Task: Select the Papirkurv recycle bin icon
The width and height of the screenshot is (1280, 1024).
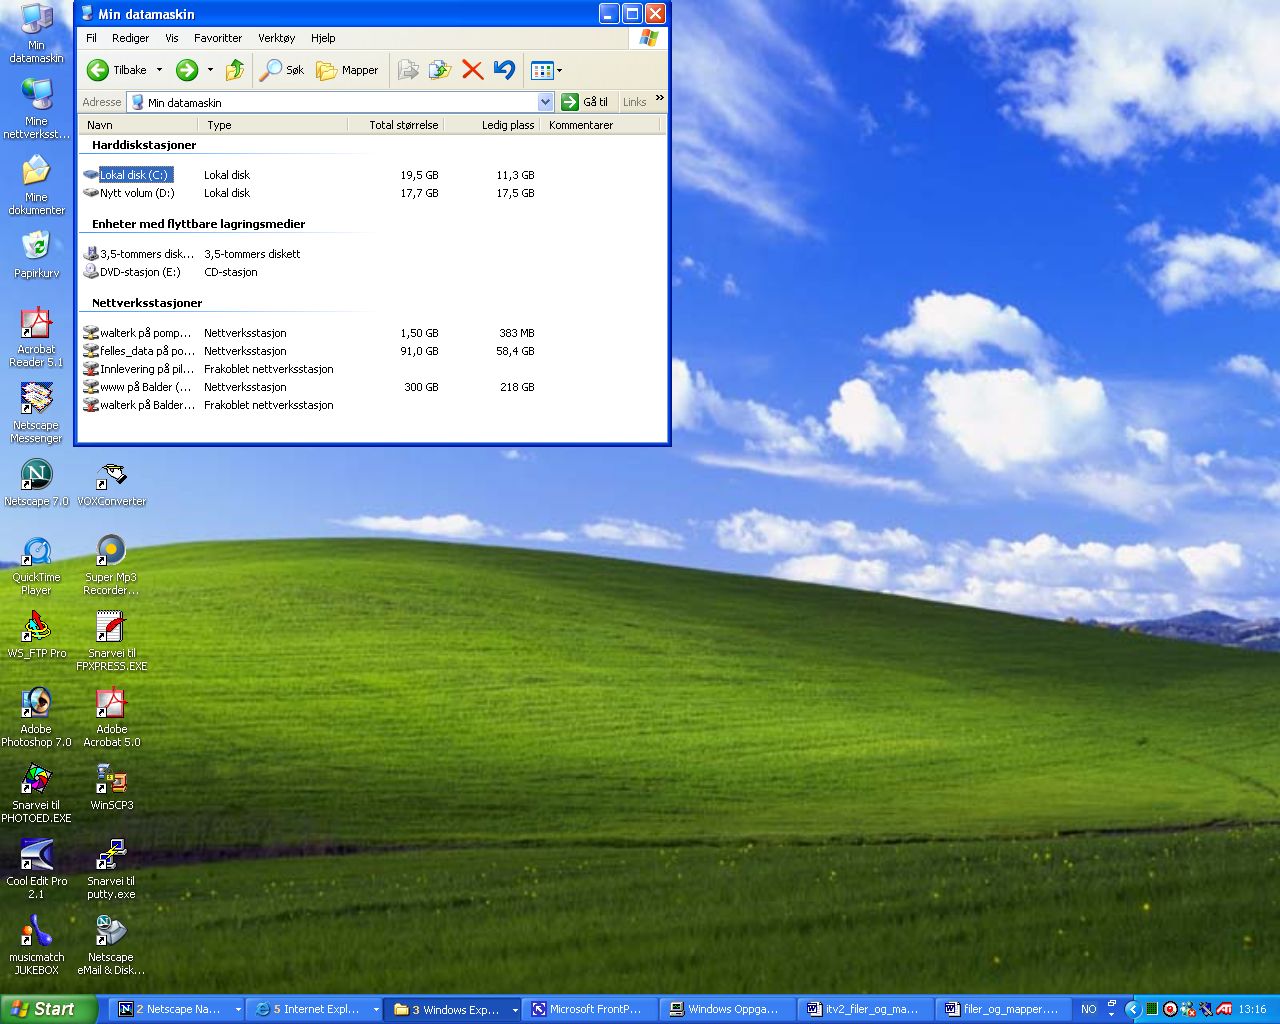Action: pos(37,254)
